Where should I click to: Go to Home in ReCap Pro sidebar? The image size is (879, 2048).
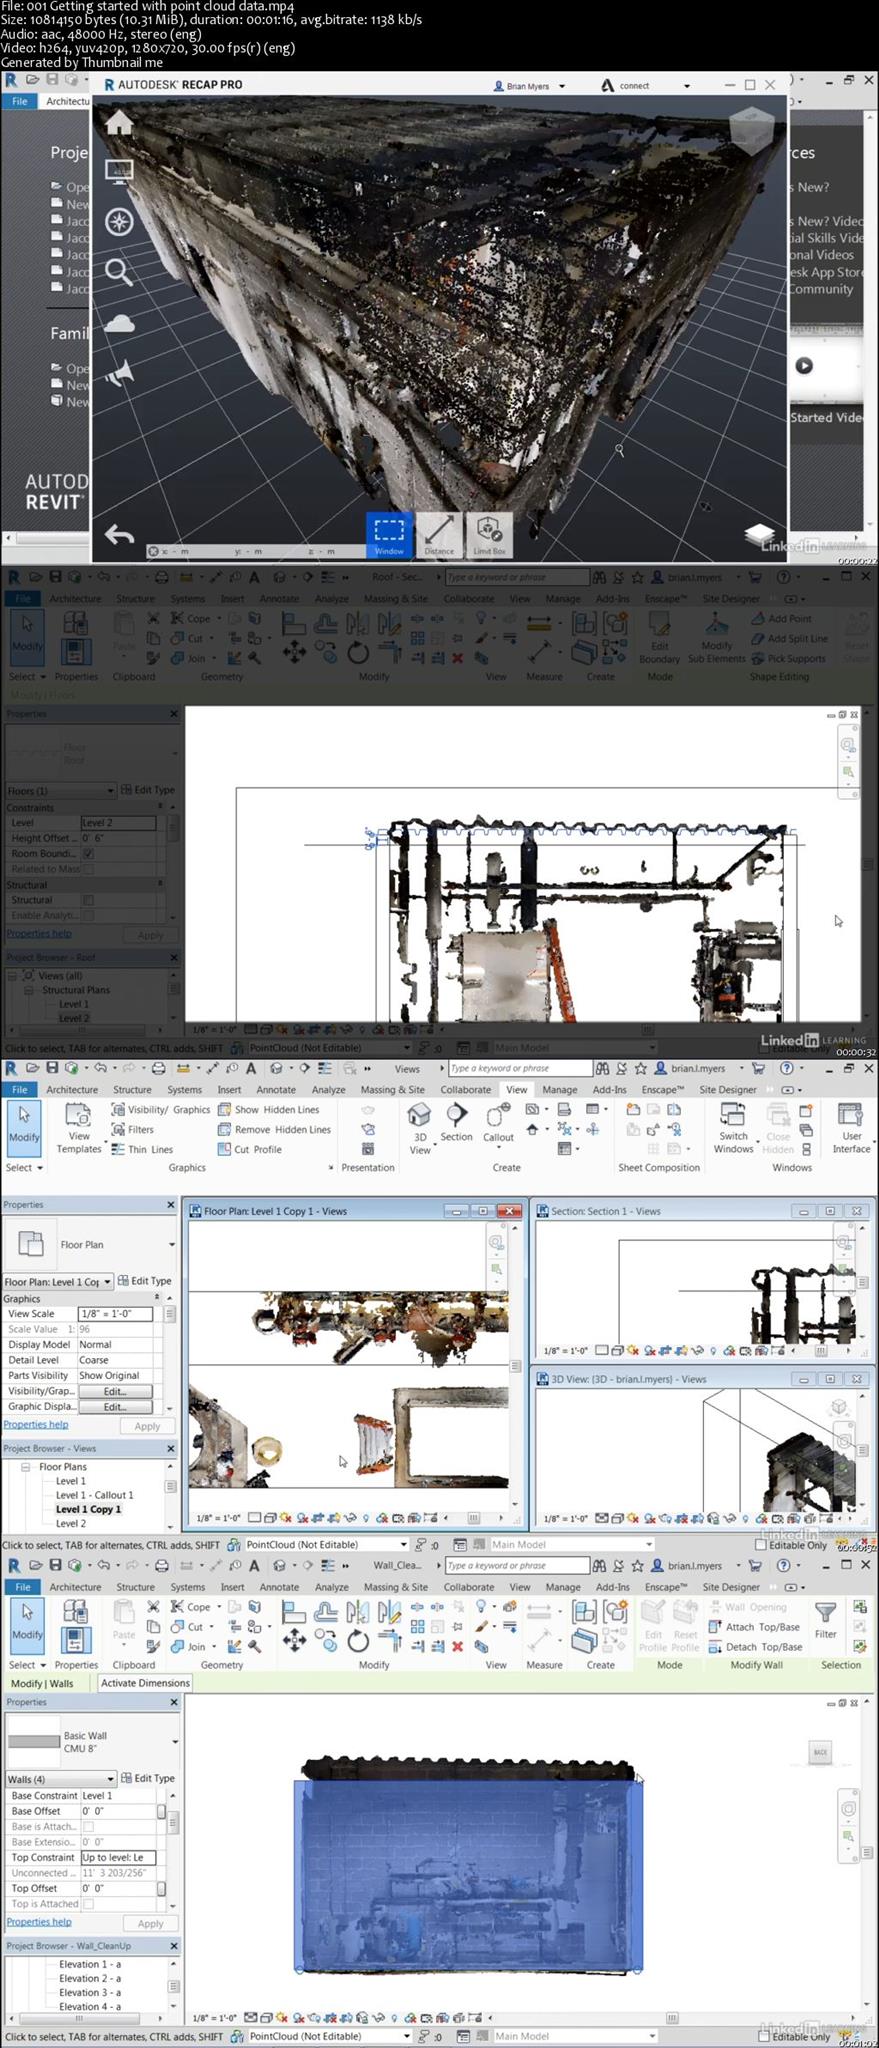(x=120, y=123)
